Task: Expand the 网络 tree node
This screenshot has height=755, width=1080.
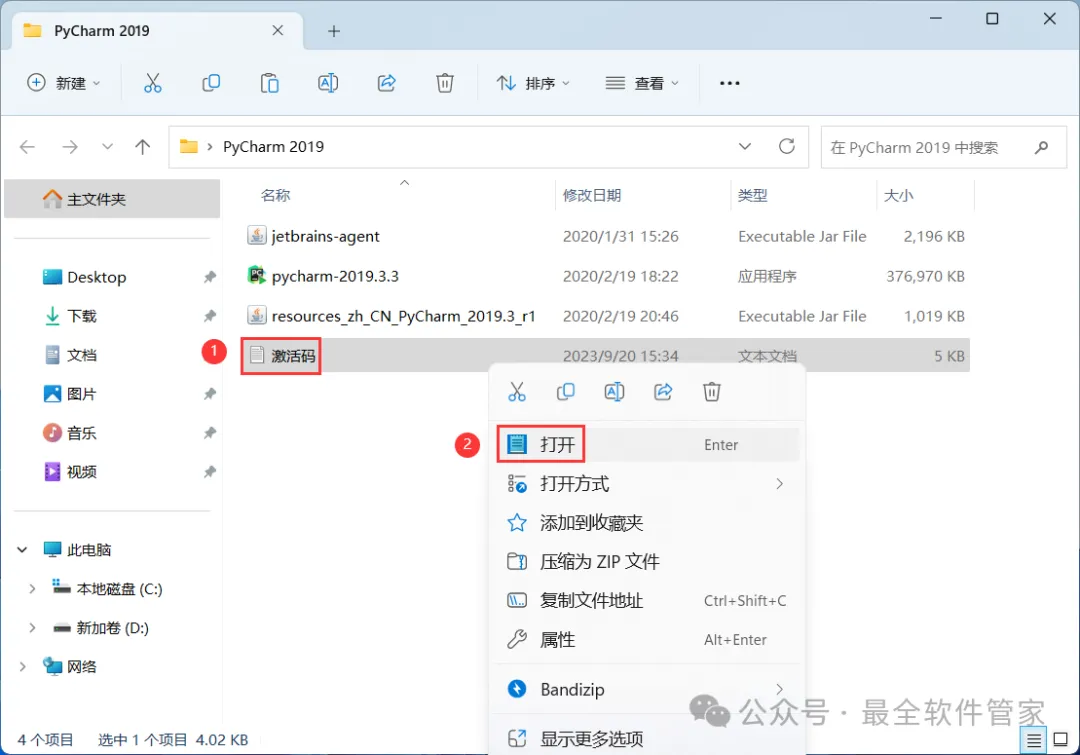Action: click(x=22, y=667)
